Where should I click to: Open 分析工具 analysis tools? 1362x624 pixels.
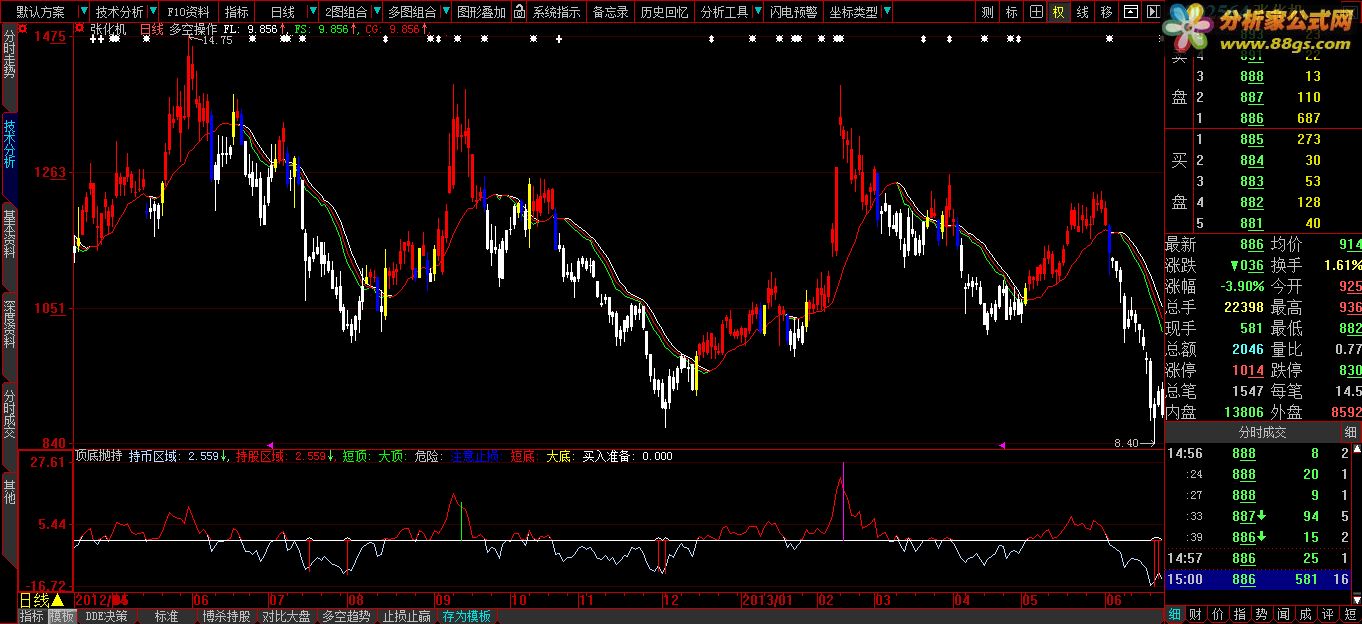[x=724, y=12]
